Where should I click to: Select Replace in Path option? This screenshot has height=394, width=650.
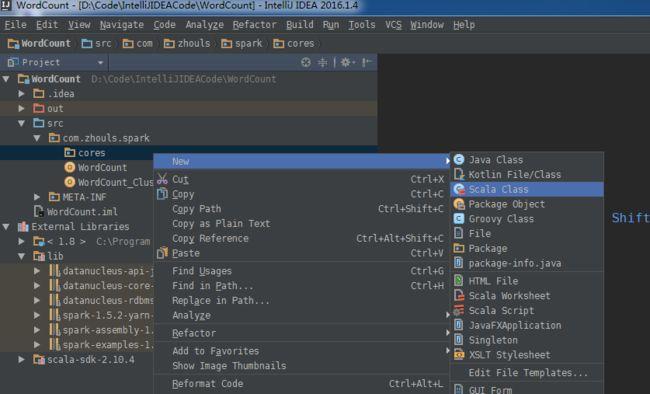(x=302, y=300)
